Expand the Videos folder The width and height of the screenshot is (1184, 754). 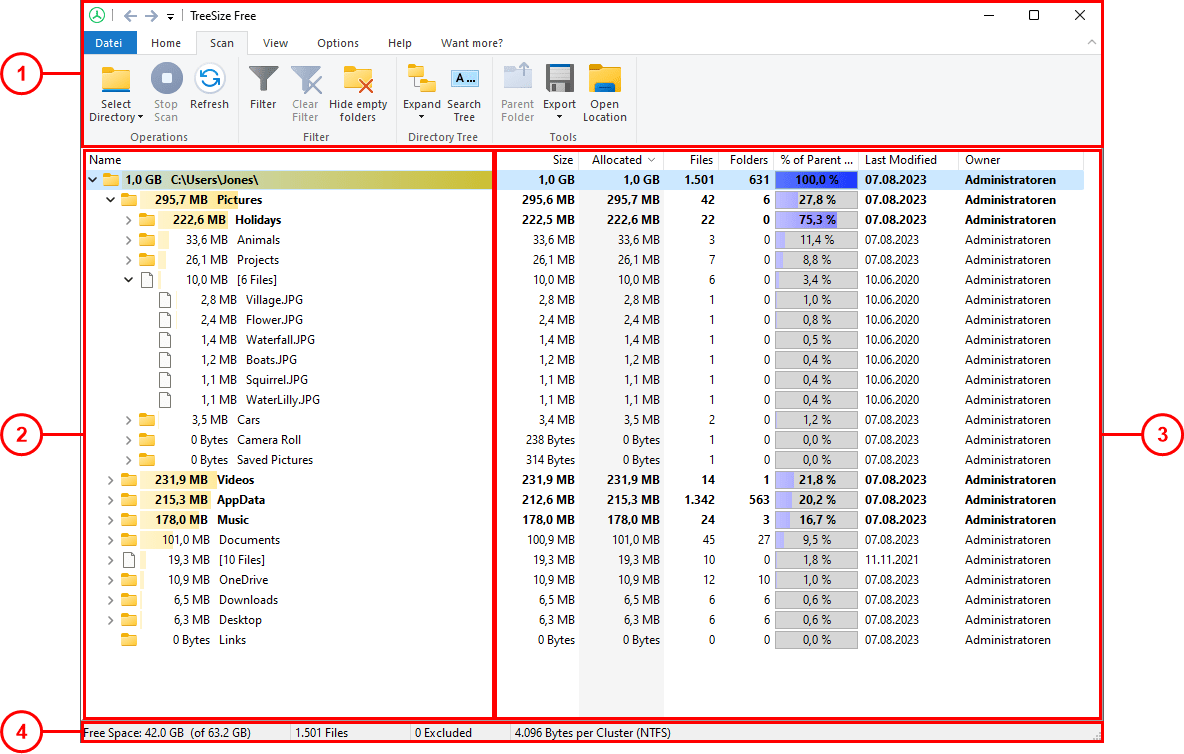click(x=110, y=480)
